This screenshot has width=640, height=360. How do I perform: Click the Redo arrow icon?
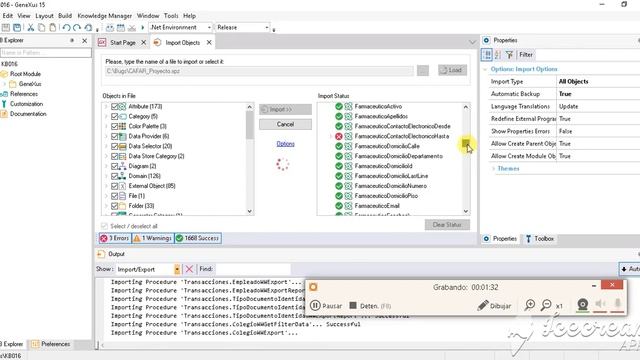point(77,28)
